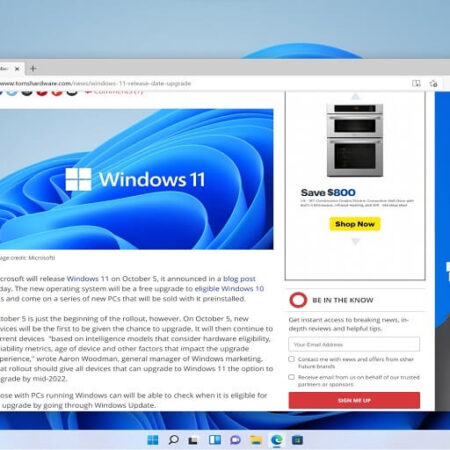Viewport: 450px width, 450px height.
Task: Click the tomshardware.com address bar URL
Action: point(95,83)
